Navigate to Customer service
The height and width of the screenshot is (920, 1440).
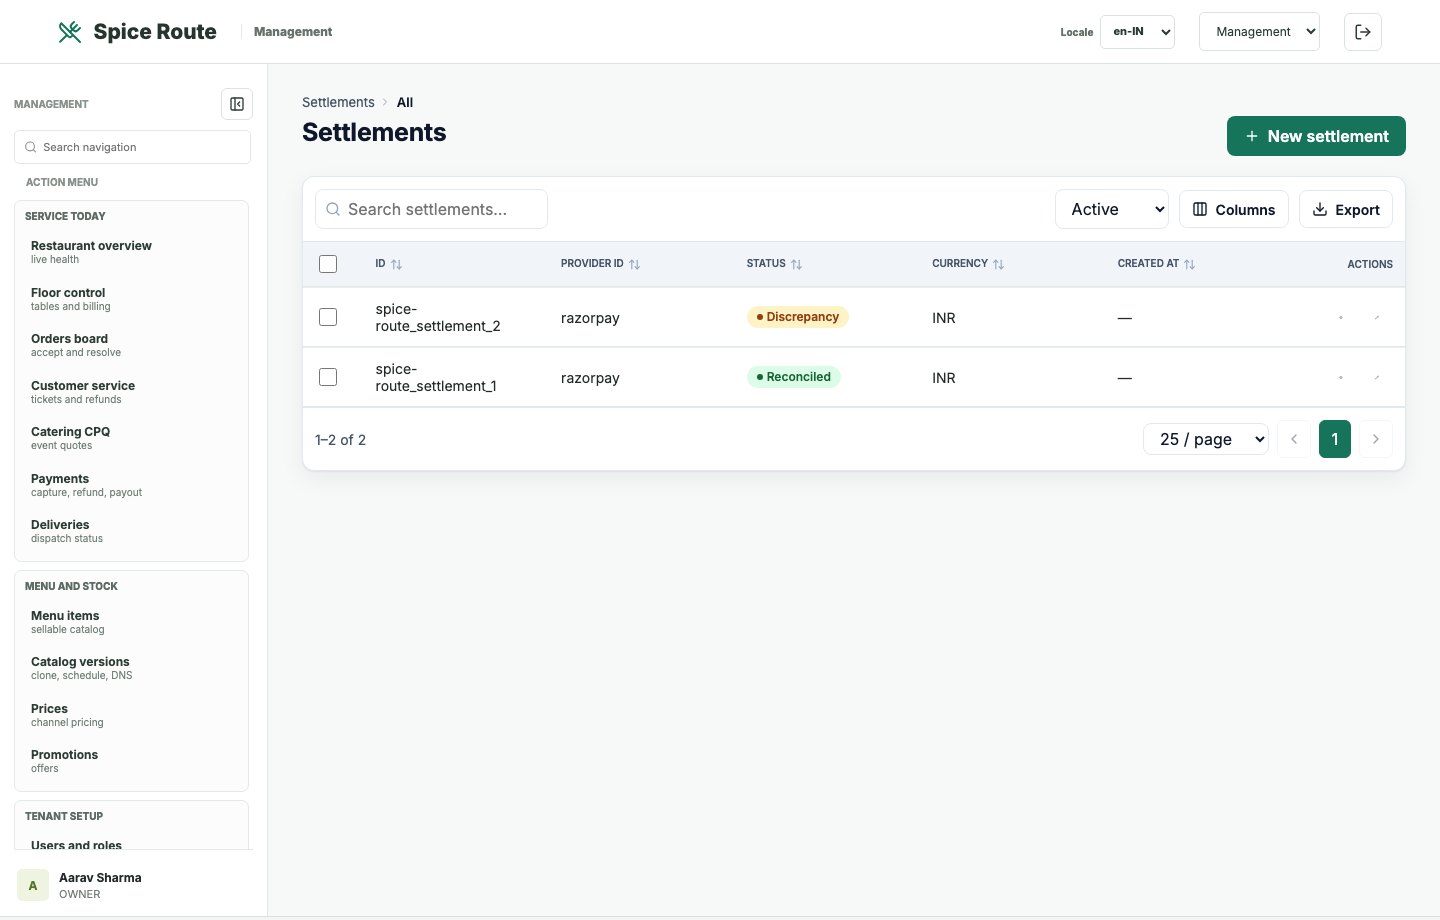click(x=131, y=392)
